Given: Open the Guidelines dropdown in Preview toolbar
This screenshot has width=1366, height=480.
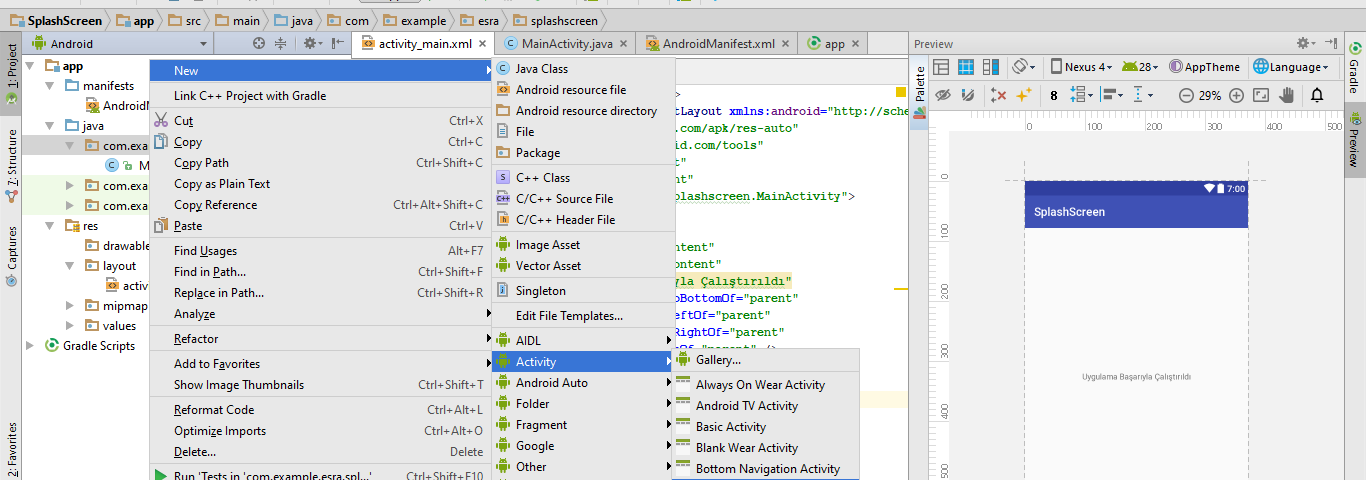Looking at the screenshot, I should click(1142, 95).
